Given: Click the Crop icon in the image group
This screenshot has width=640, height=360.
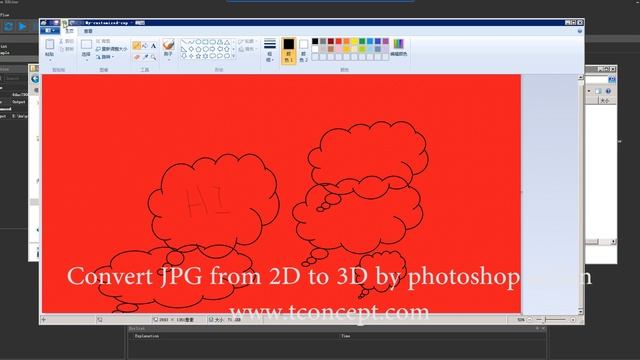Looking at the screenshot, I should [98, 41].
